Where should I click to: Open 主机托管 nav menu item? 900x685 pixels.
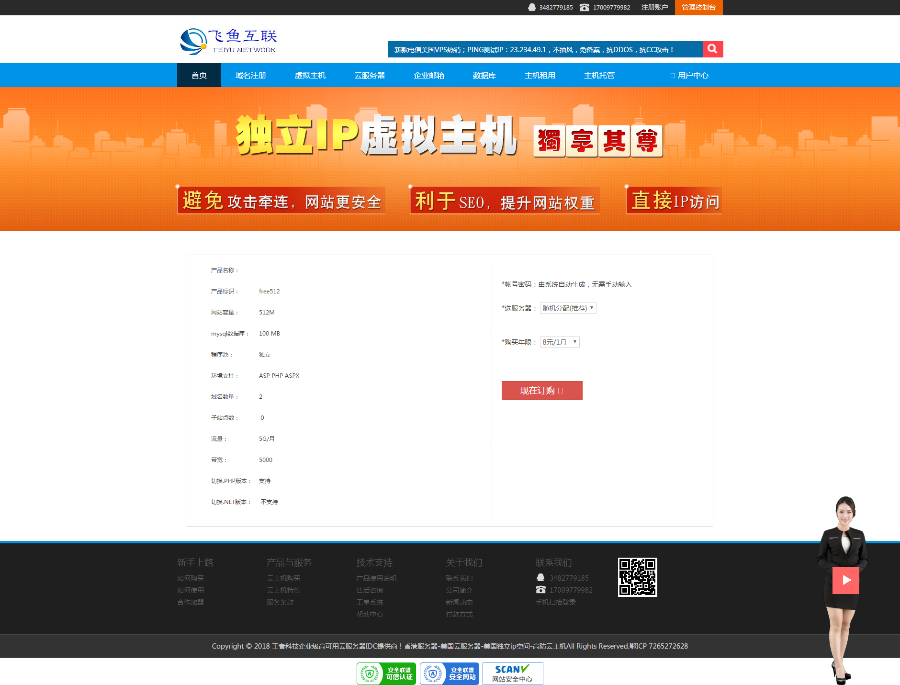[599, 75]
